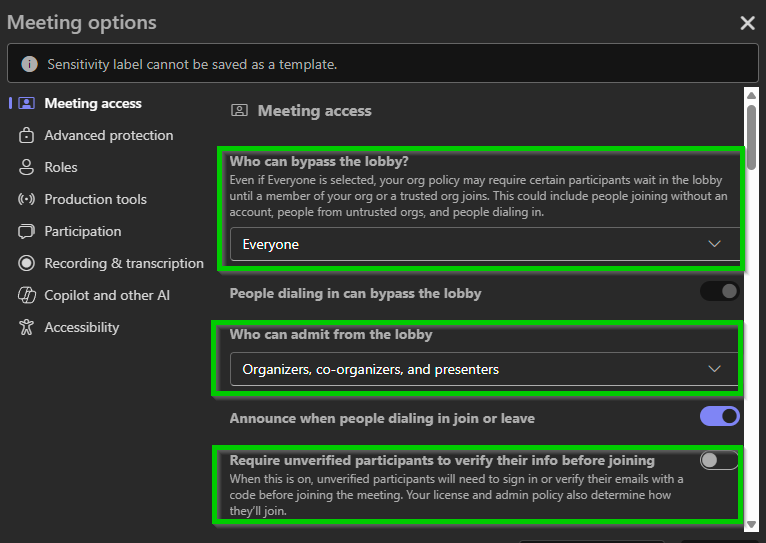Enable require unverified participants to verify
The image size is (766, 543).
click(719, 460)
